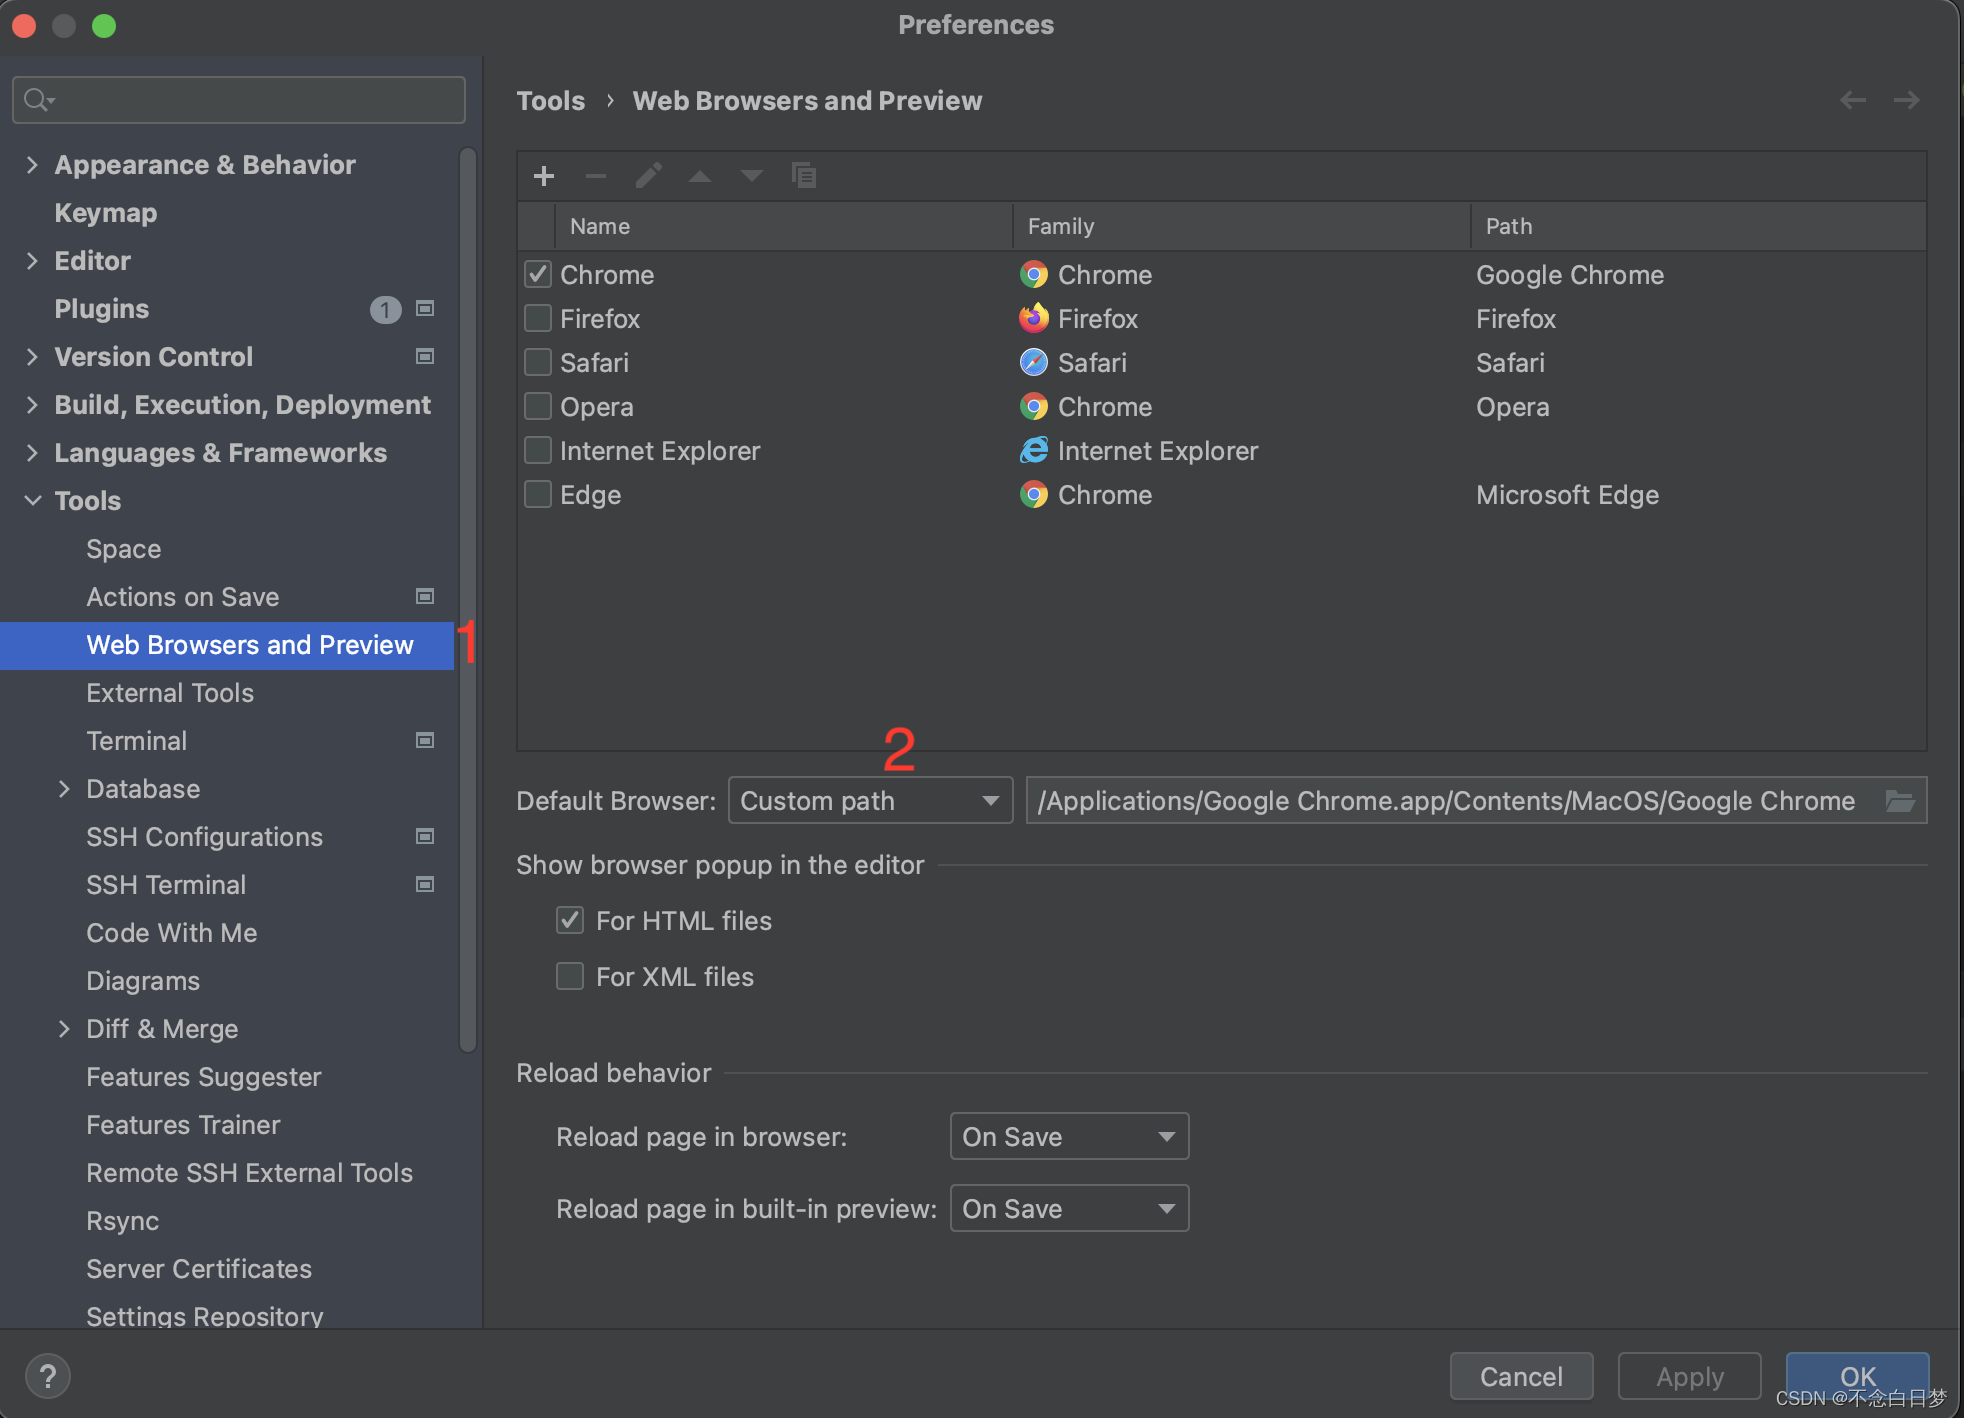
Task: Click the help question mark button
Action: pyautogui.click(x=47, y=1376)
